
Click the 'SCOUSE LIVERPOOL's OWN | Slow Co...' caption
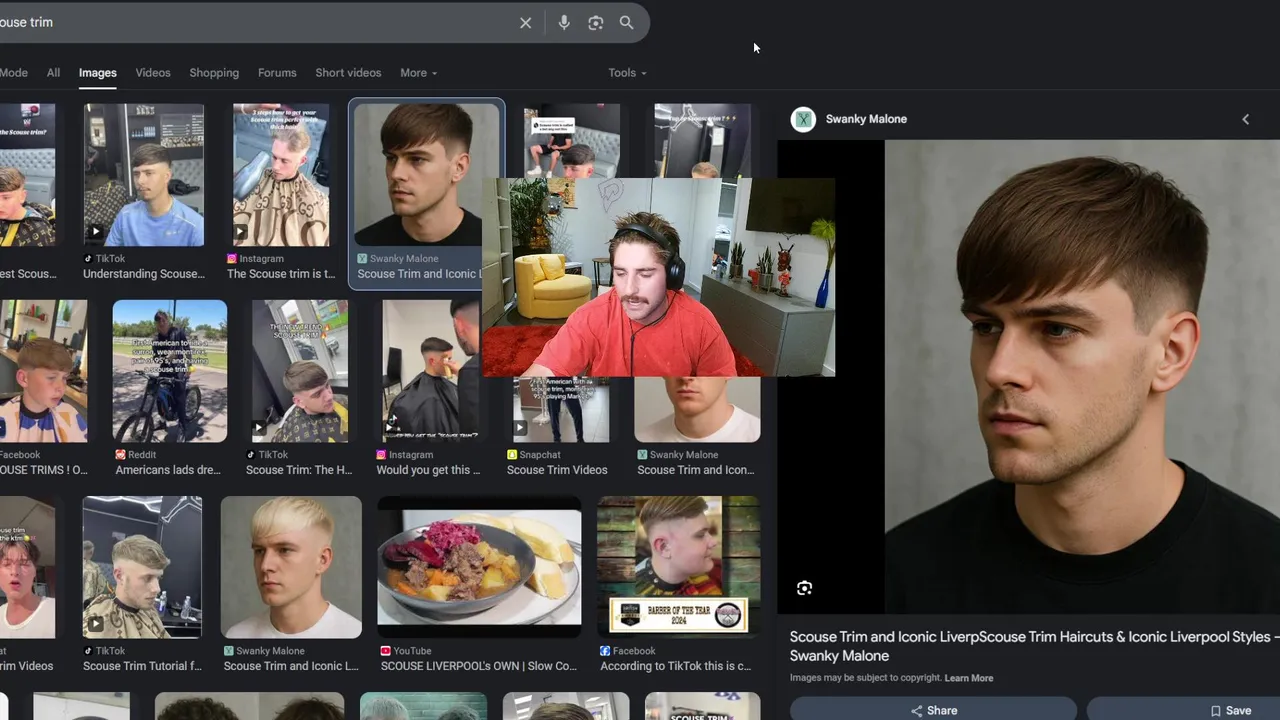pos(479,666)
